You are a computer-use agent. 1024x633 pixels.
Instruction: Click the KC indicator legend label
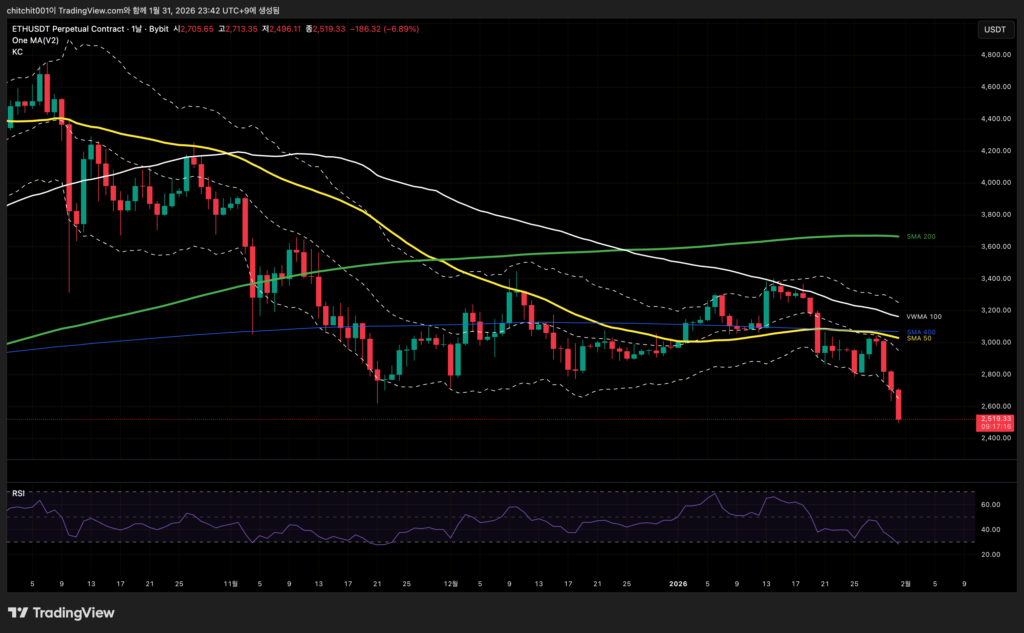coord(16,52)
